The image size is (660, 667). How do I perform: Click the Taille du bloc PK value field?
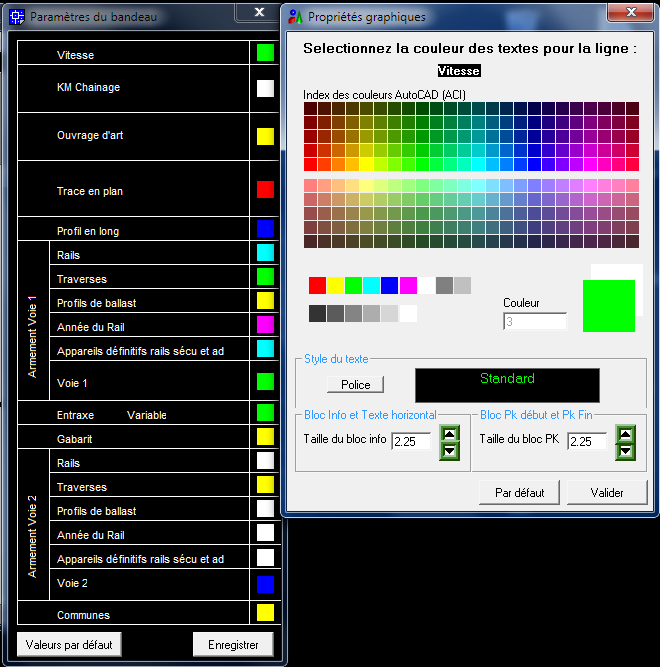587,441
